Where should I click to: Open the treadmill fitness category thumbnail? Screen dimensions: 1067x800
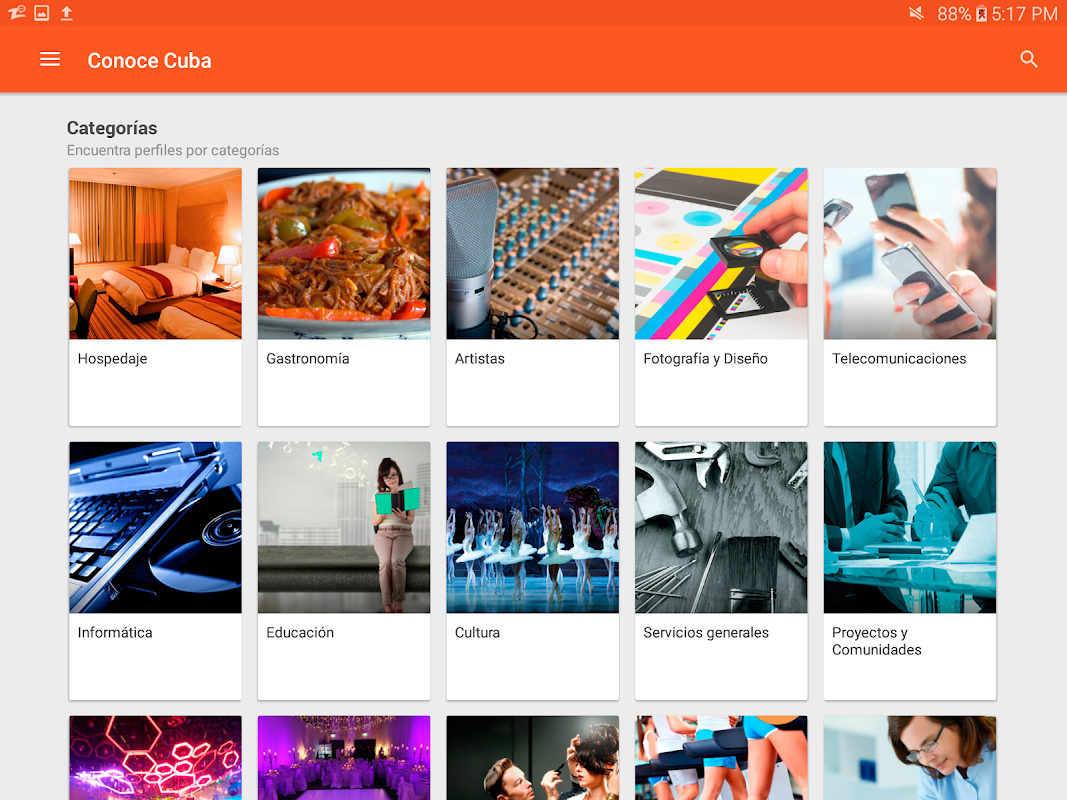tap(721, 758)
